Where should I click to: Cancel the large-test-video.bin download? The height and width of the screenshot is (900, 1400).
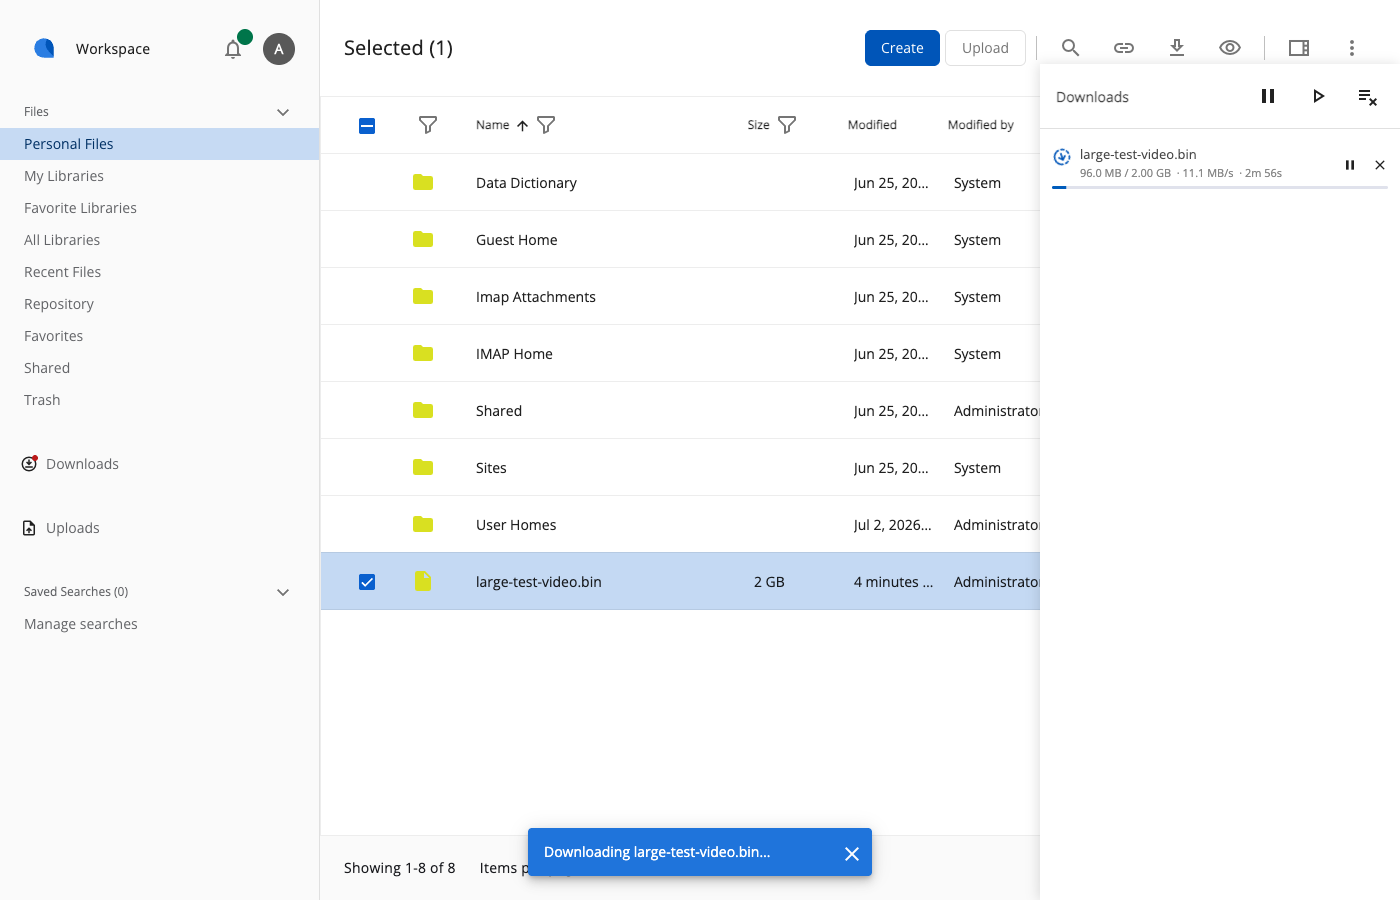pos(1380,165)
